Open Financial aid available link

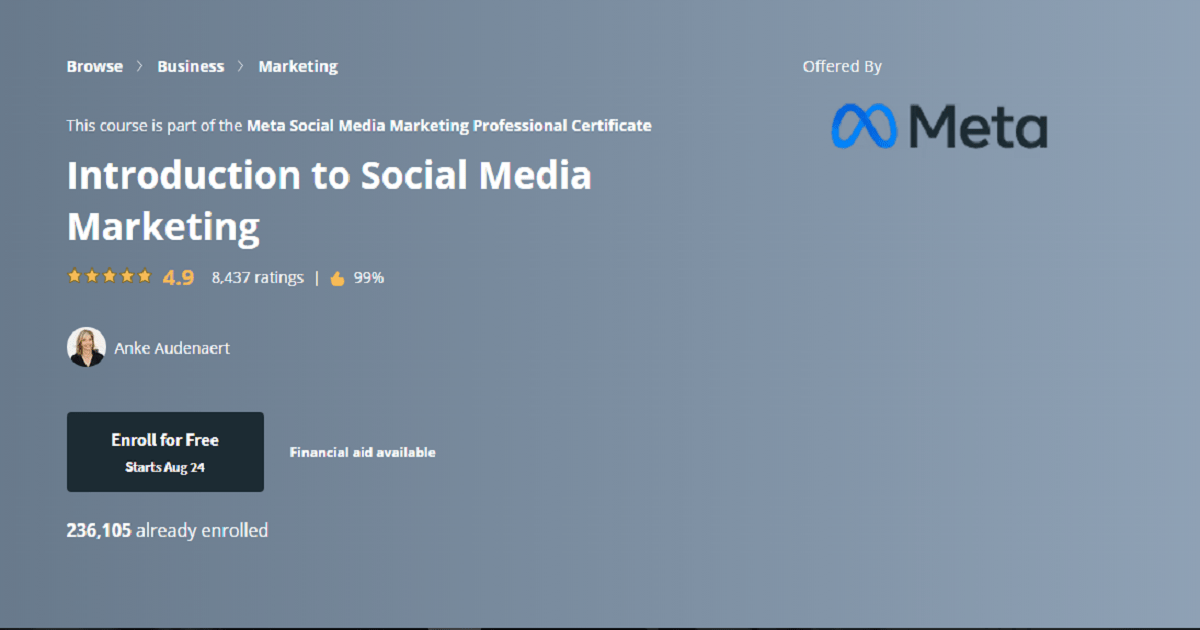pyautogui.click(x=362, y=452)
